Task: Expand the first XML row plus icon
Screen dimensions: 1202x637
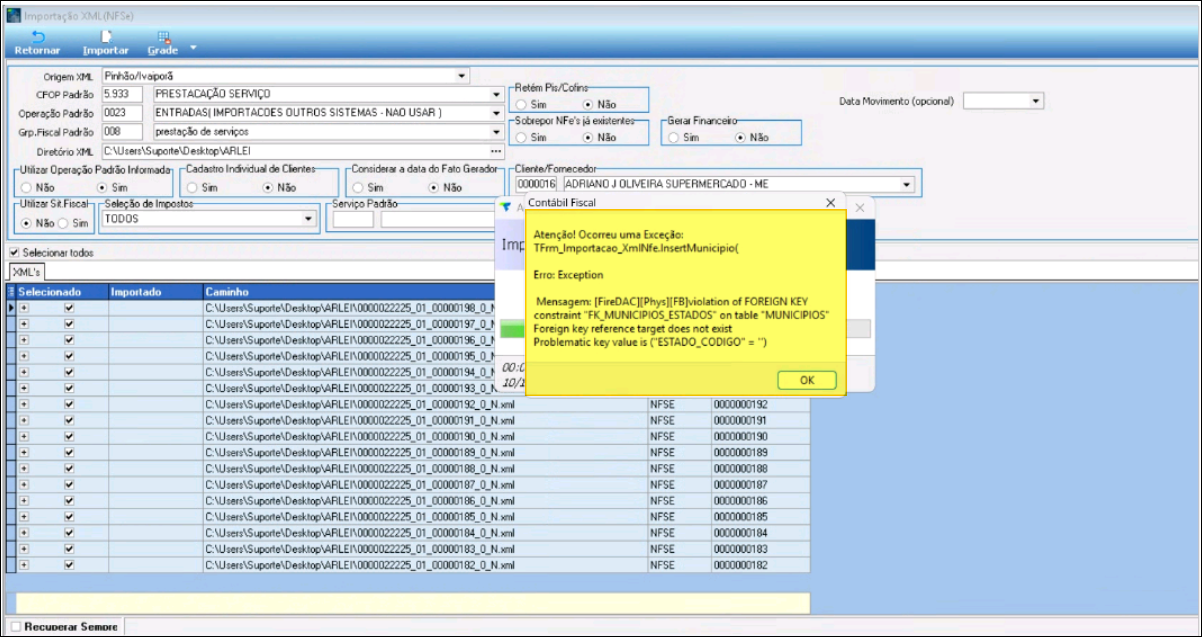Action: (24, 309)
